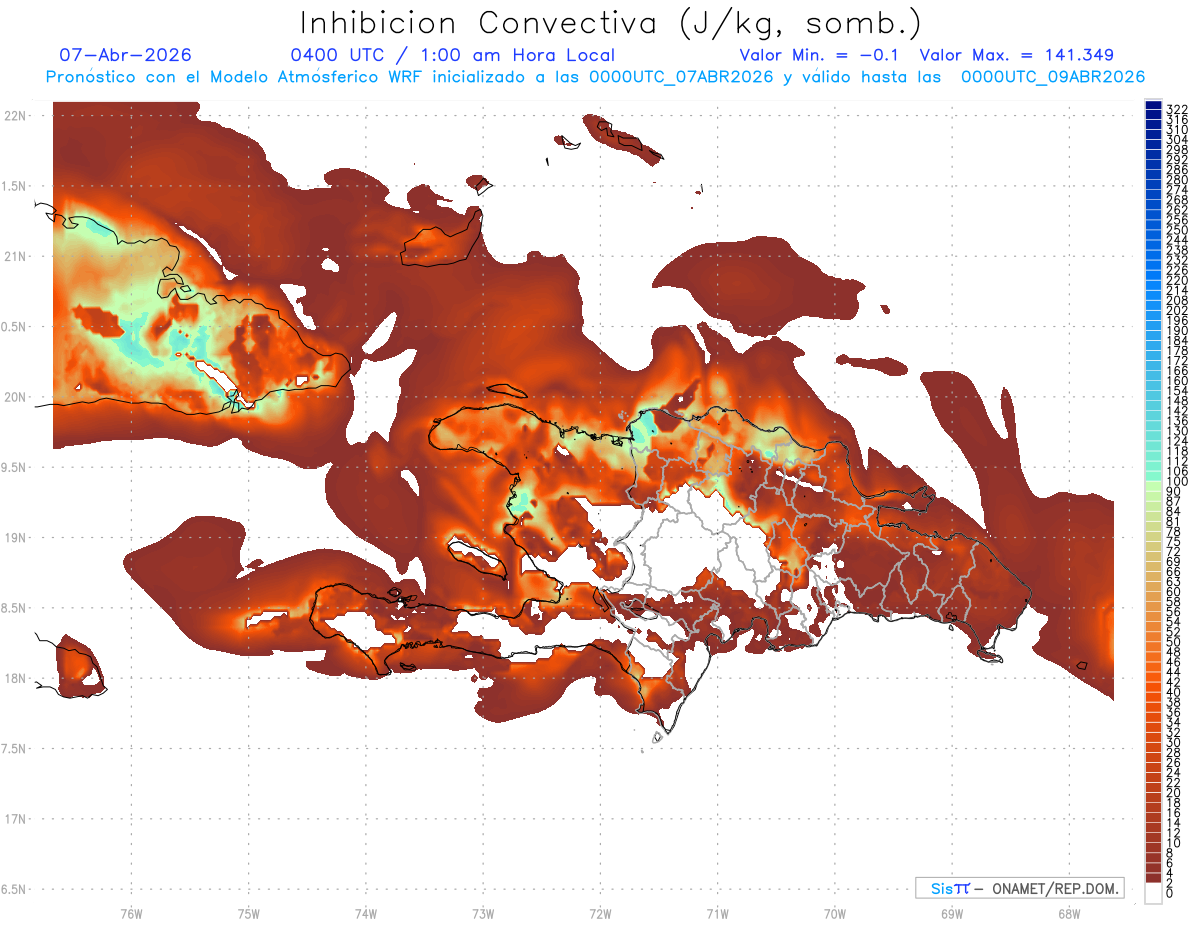Click the WRF model forecast description line
Viewport: 1200px width, 927px height.
click(x=595, y=76)
